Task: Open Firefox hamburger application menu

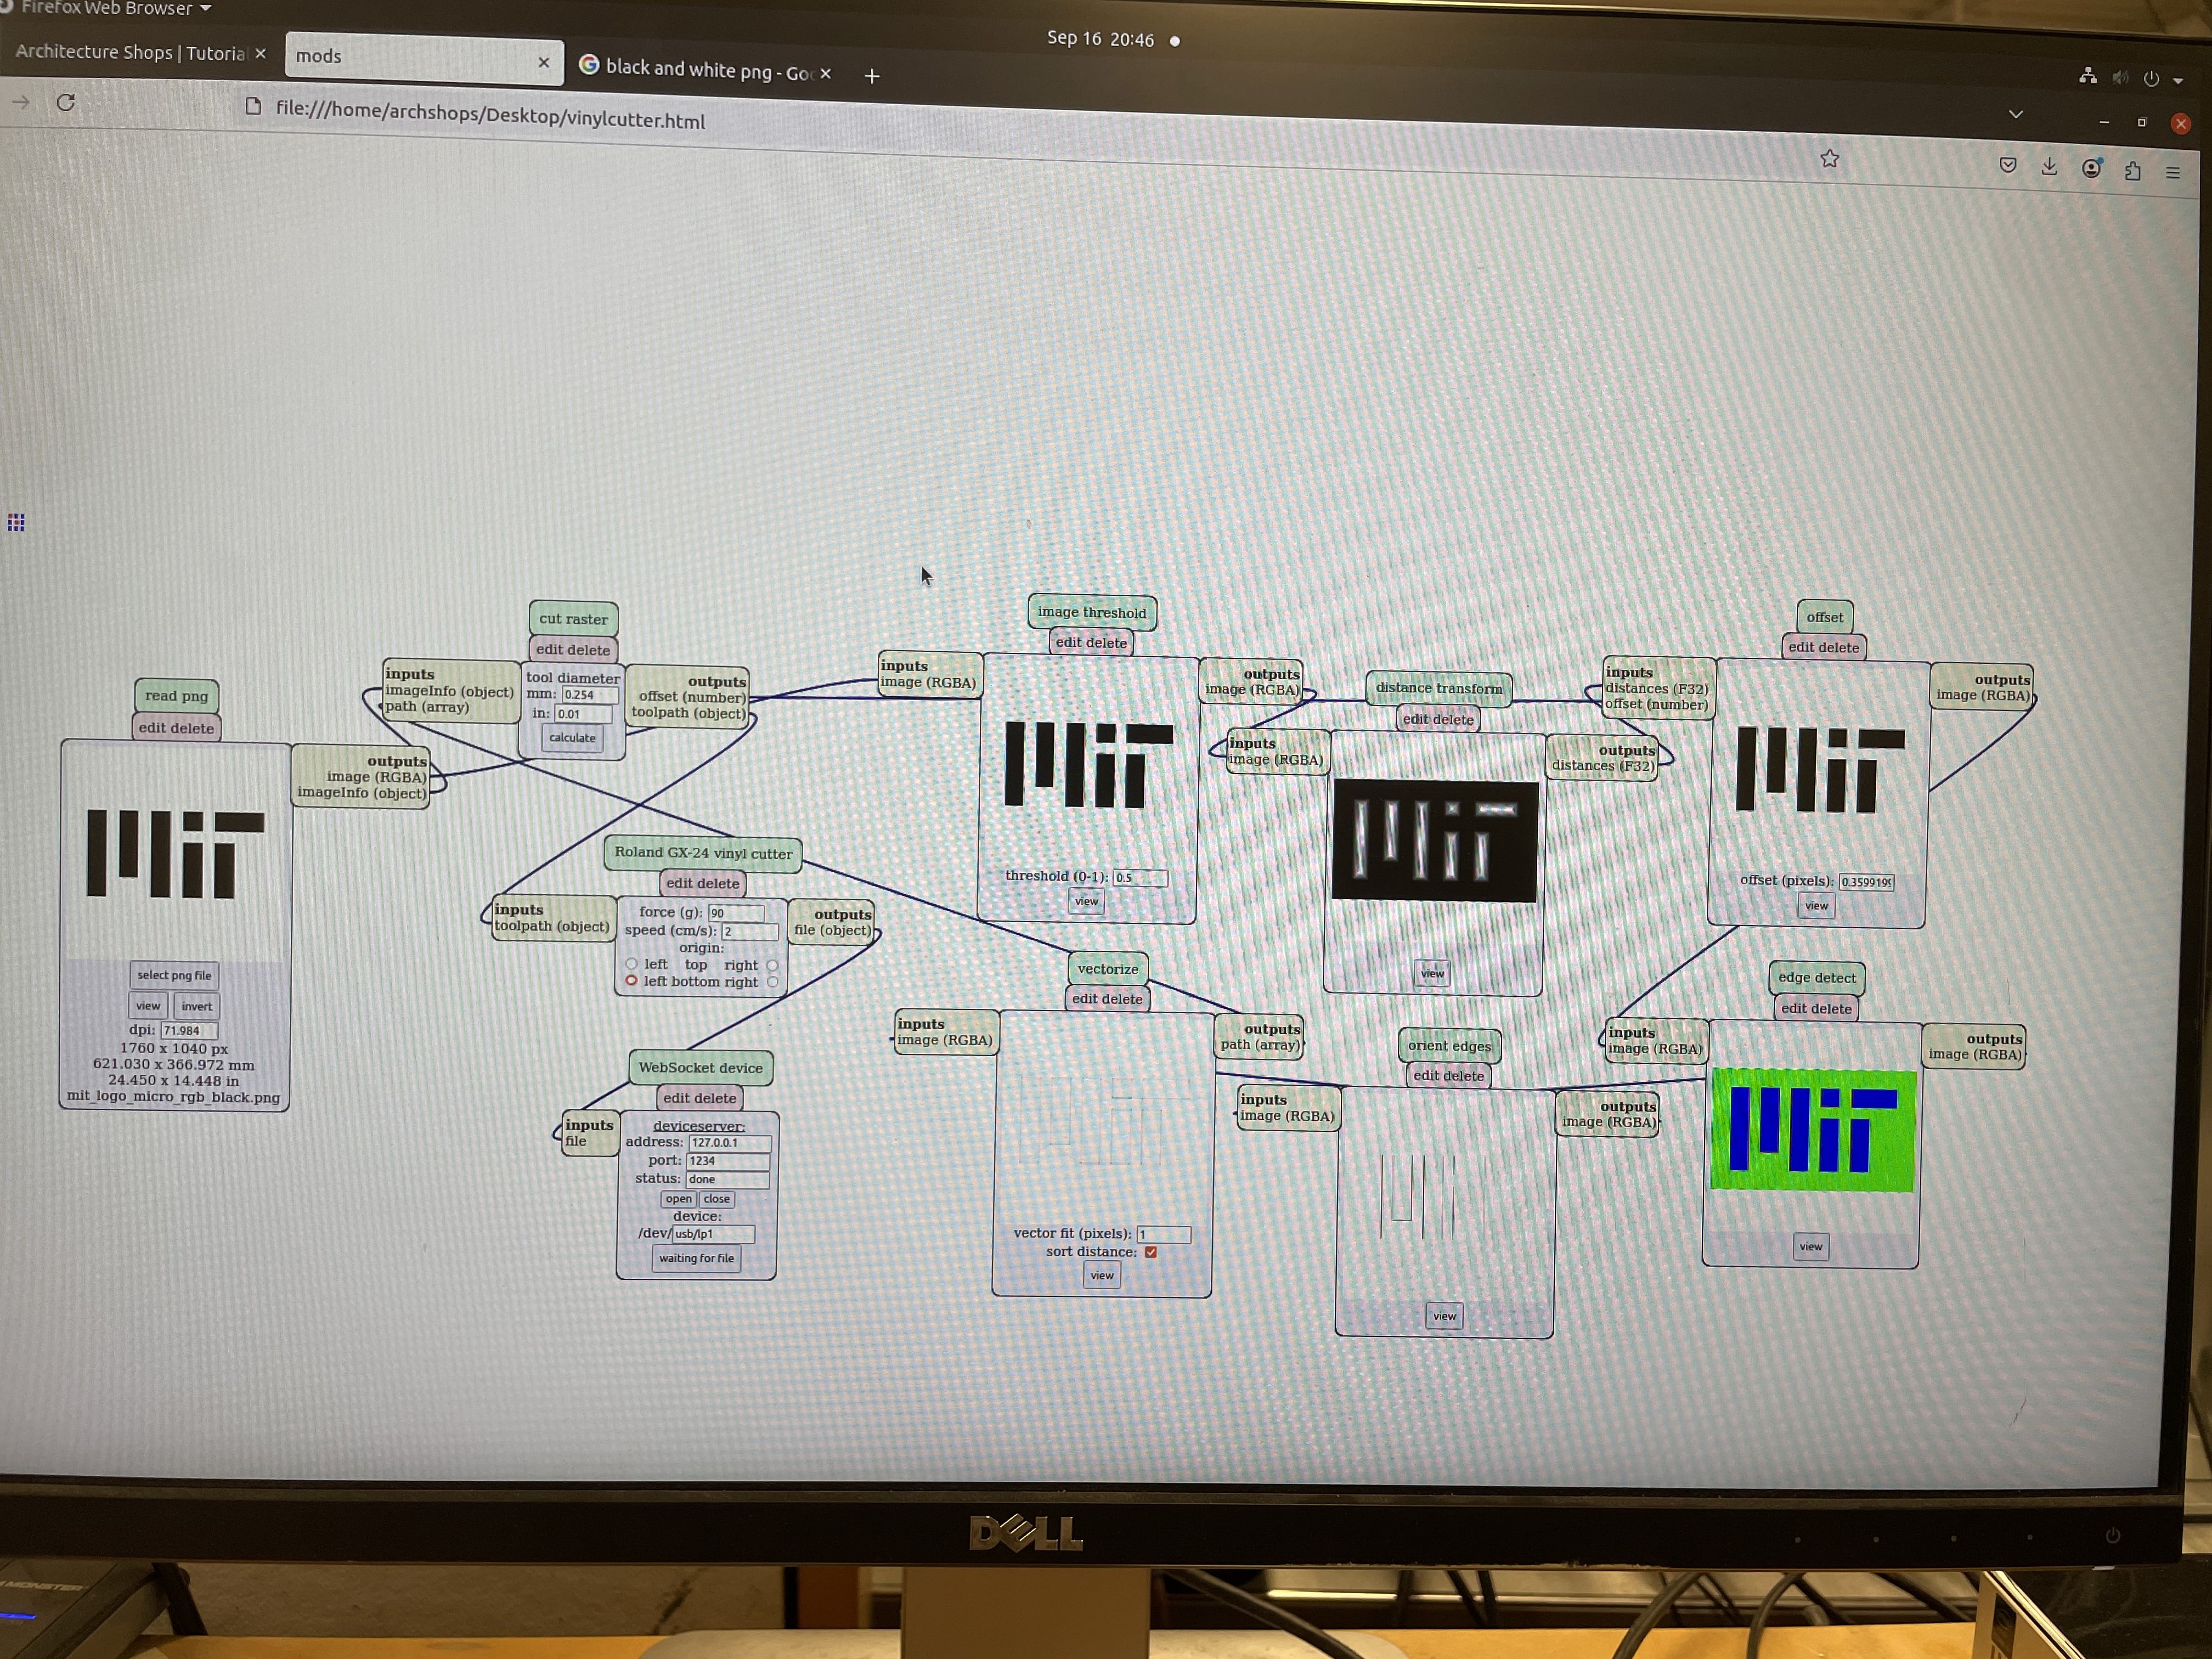Action: pyautogui.click(x=2172, y=173)
